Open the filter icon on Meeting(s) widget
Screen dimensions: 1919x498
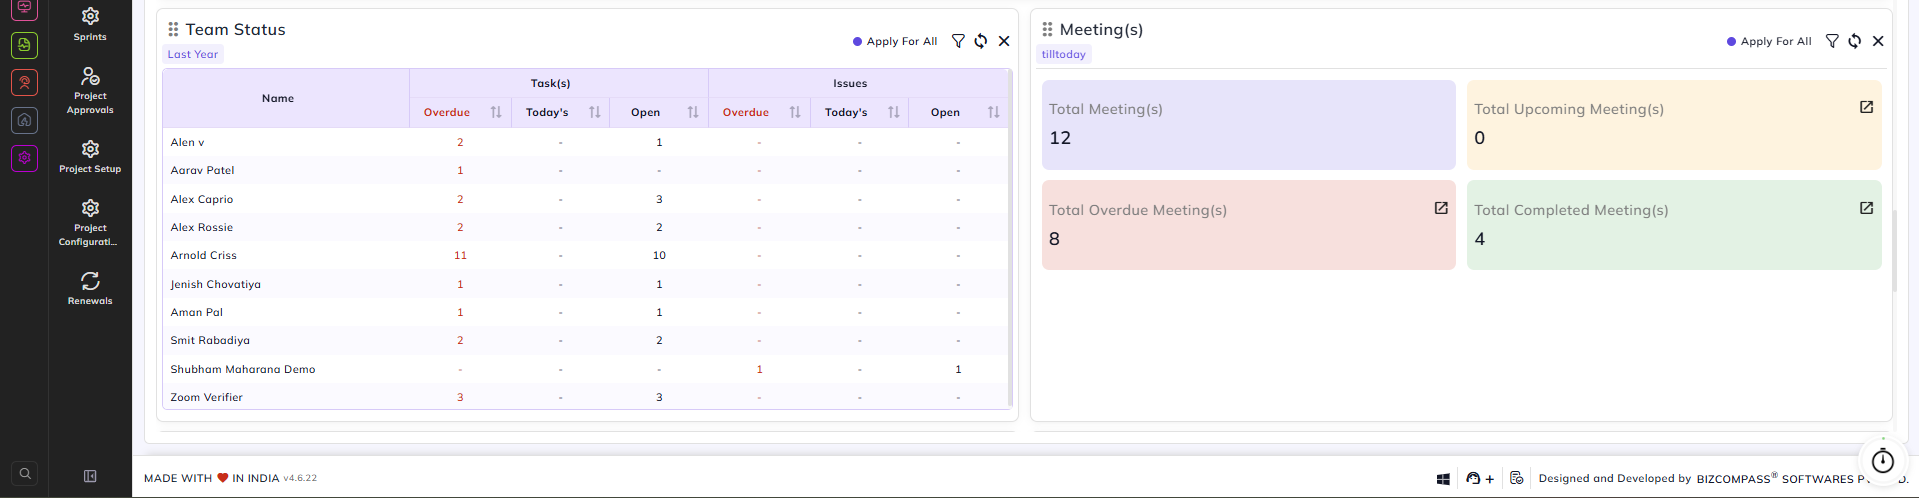coord(1832,41)
